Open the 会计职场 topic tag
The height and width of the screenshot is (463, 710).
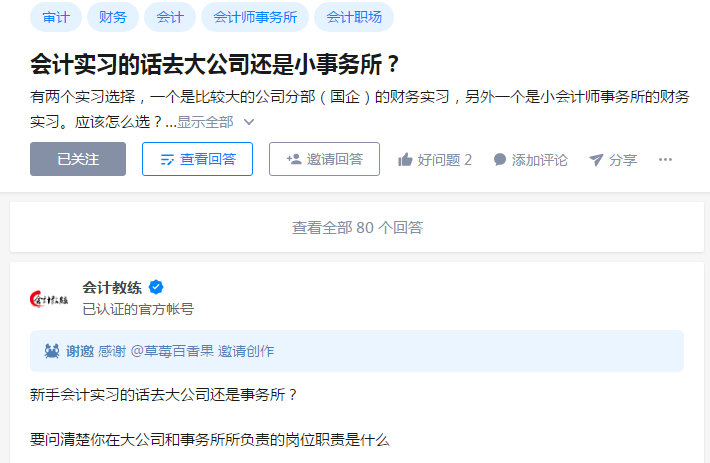coord(354,17)
